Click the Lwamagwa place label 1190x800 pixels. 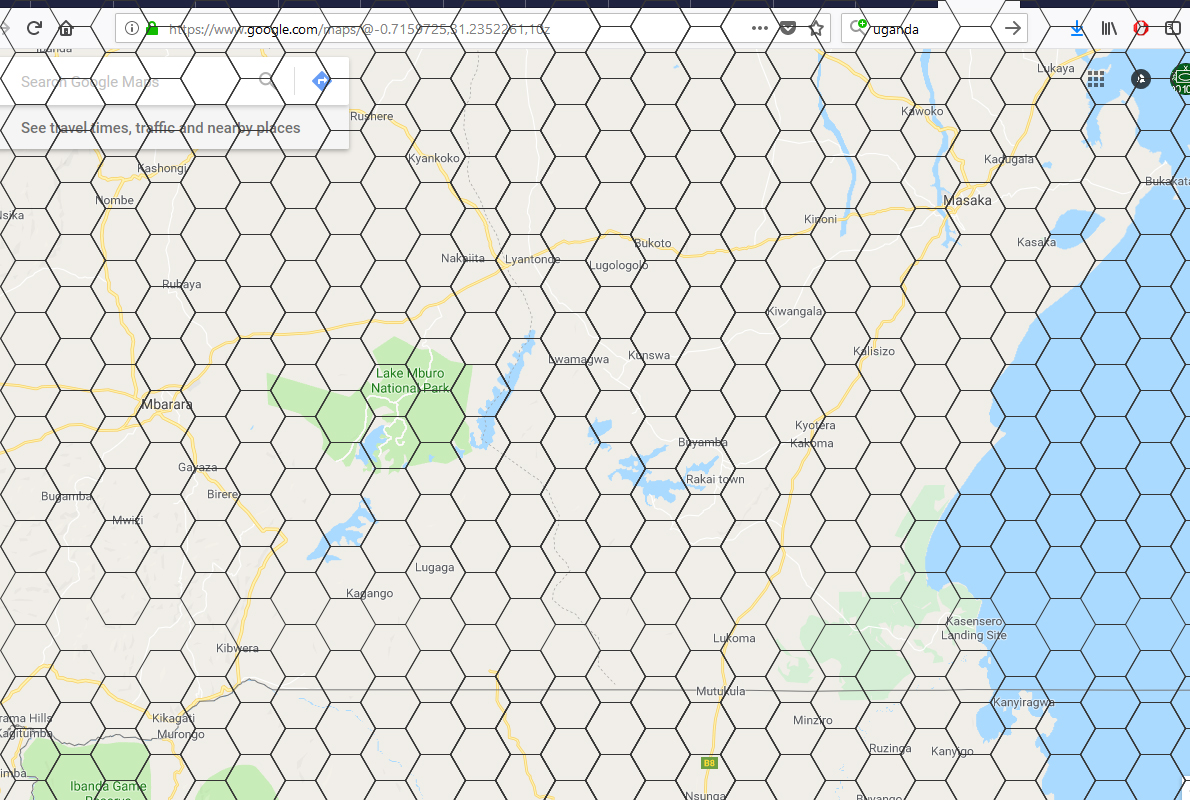578,359
